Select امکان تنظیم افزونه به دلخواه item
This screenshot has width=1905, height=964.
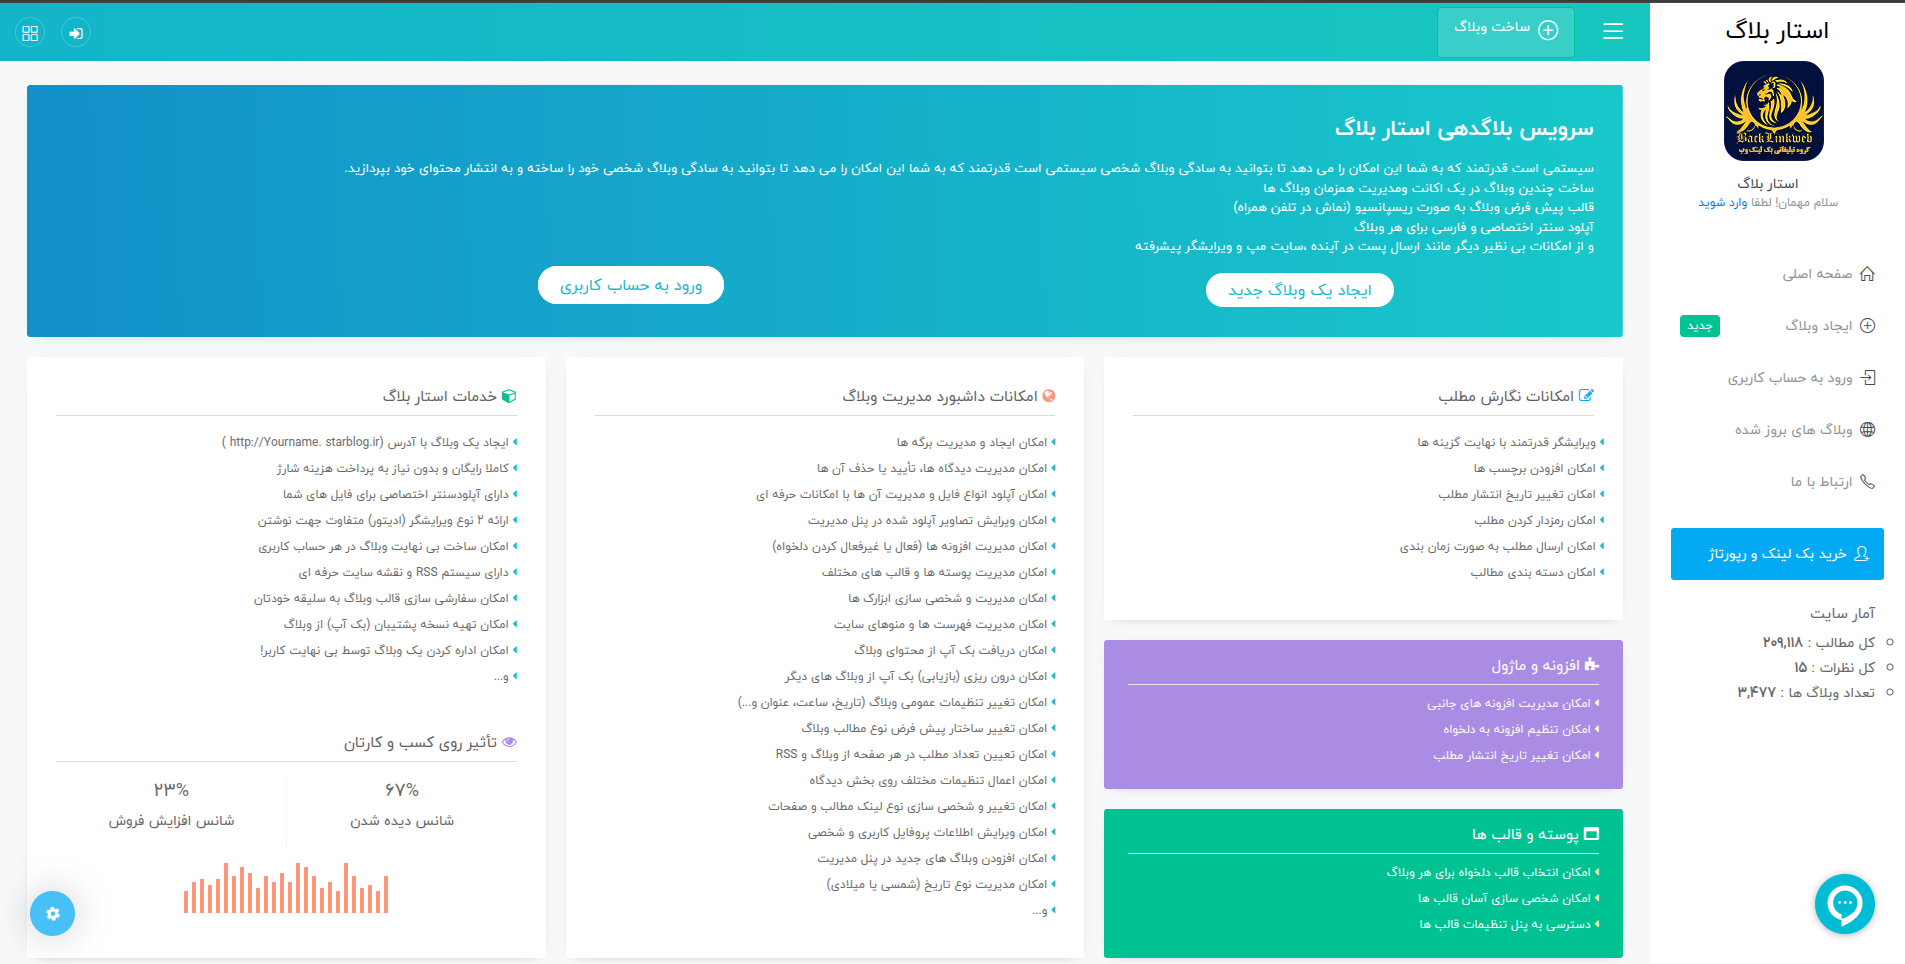(x=1516, y=729)
